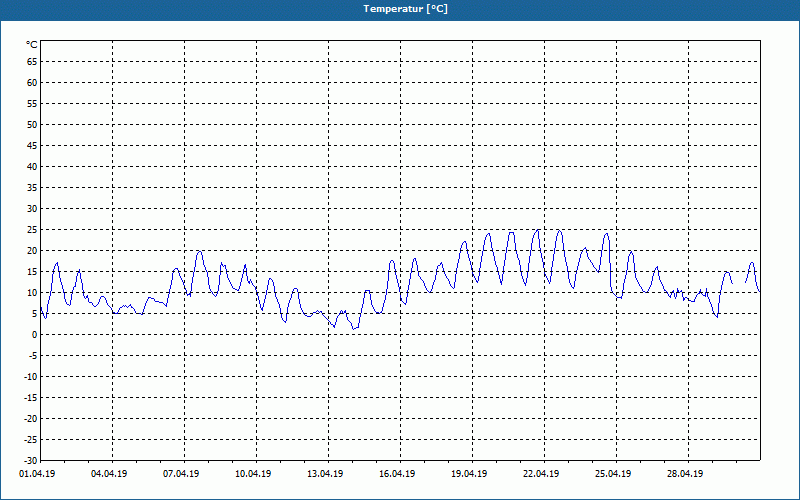800x500 pixels.
Task: Click the °C unit label on the axis
Action: (32, 45)
